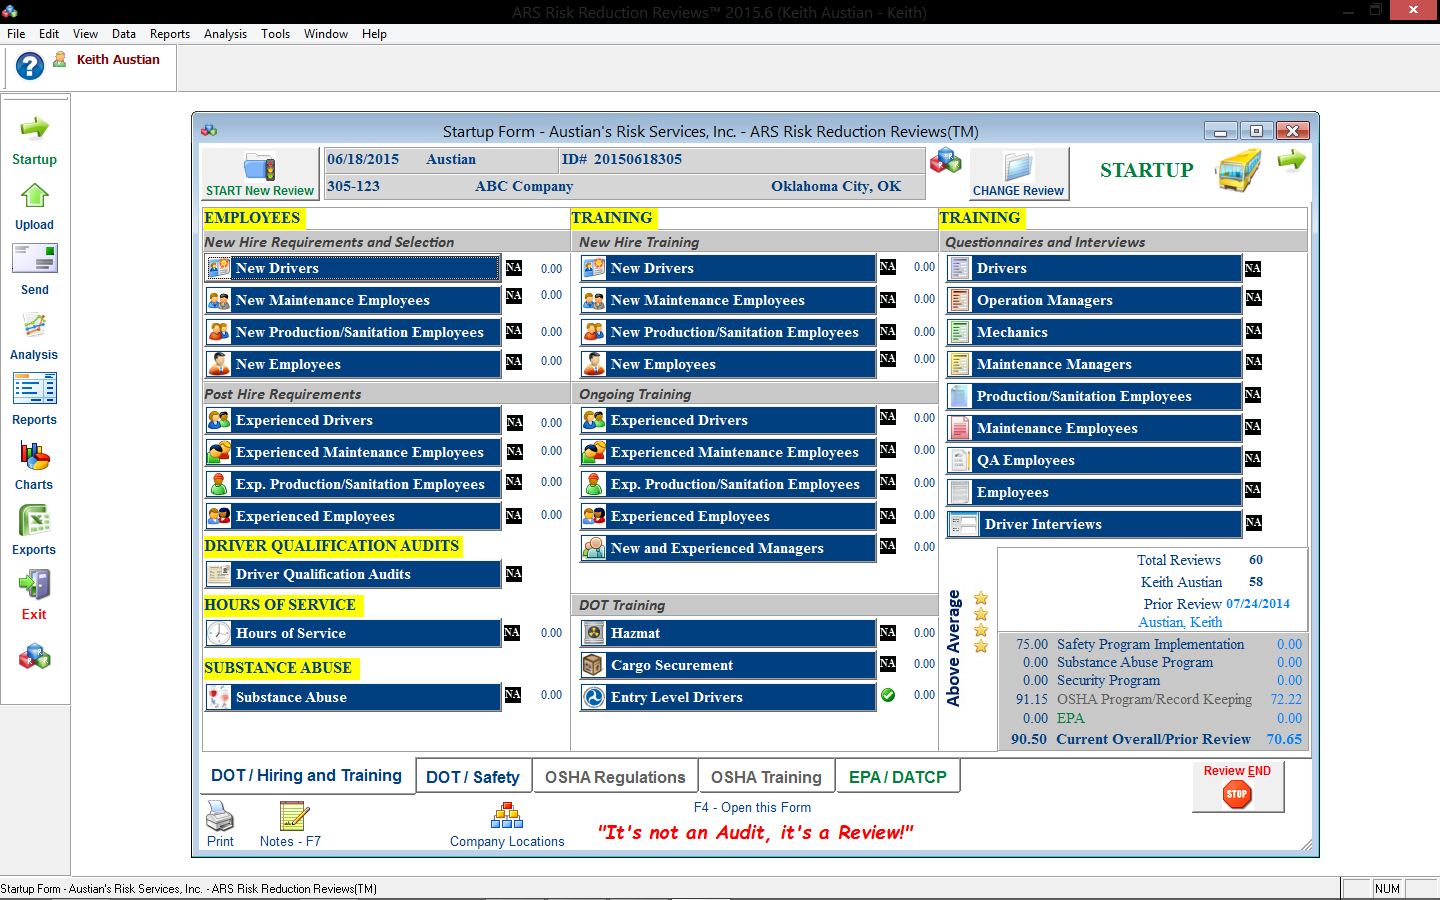Open New Maintenance Employees hiring requirements
This screenshot has width=1440, height=900.
352,300
